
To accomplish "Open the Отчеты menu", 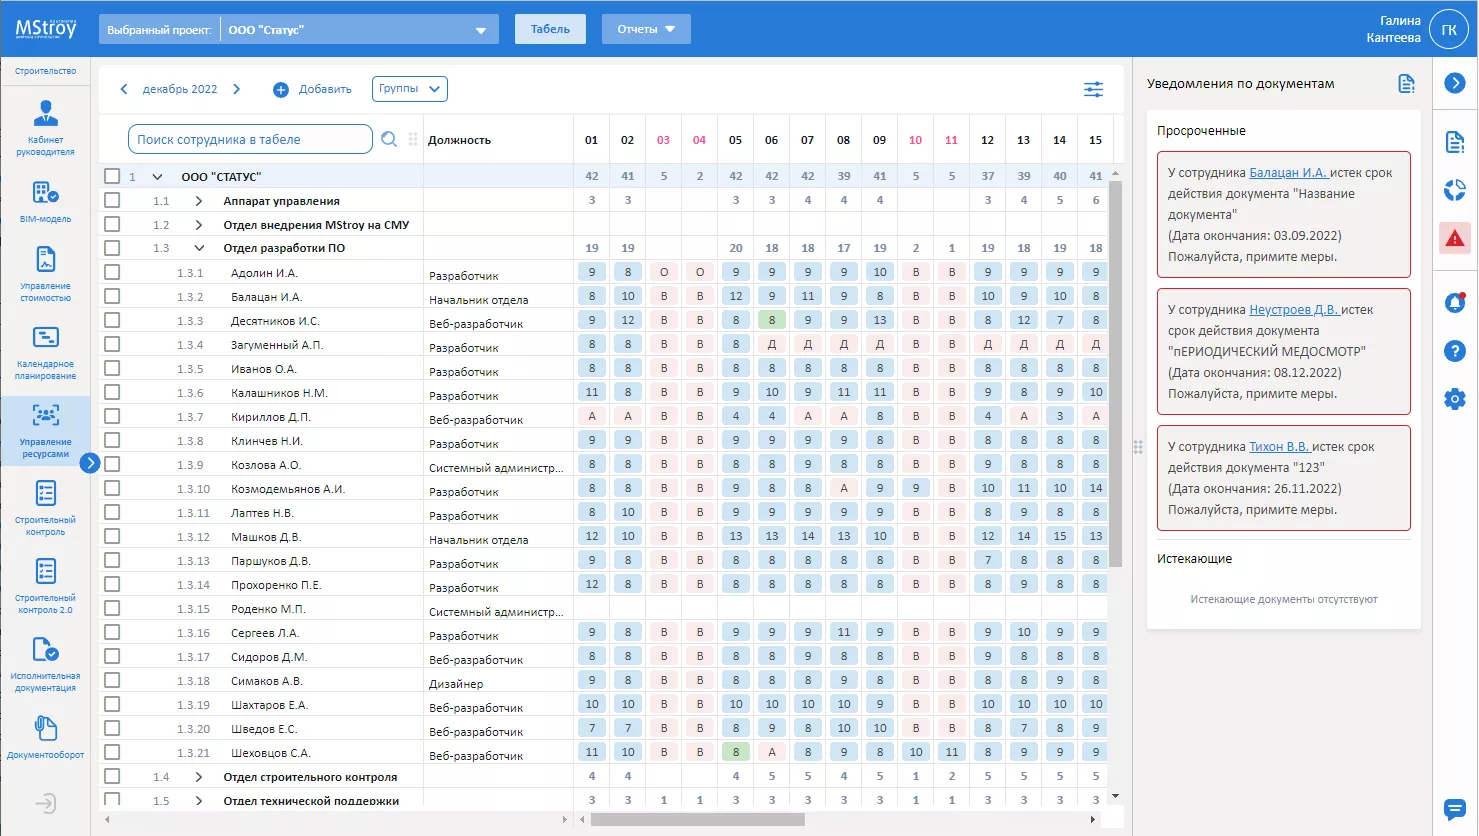I will (x=645, y=29).
